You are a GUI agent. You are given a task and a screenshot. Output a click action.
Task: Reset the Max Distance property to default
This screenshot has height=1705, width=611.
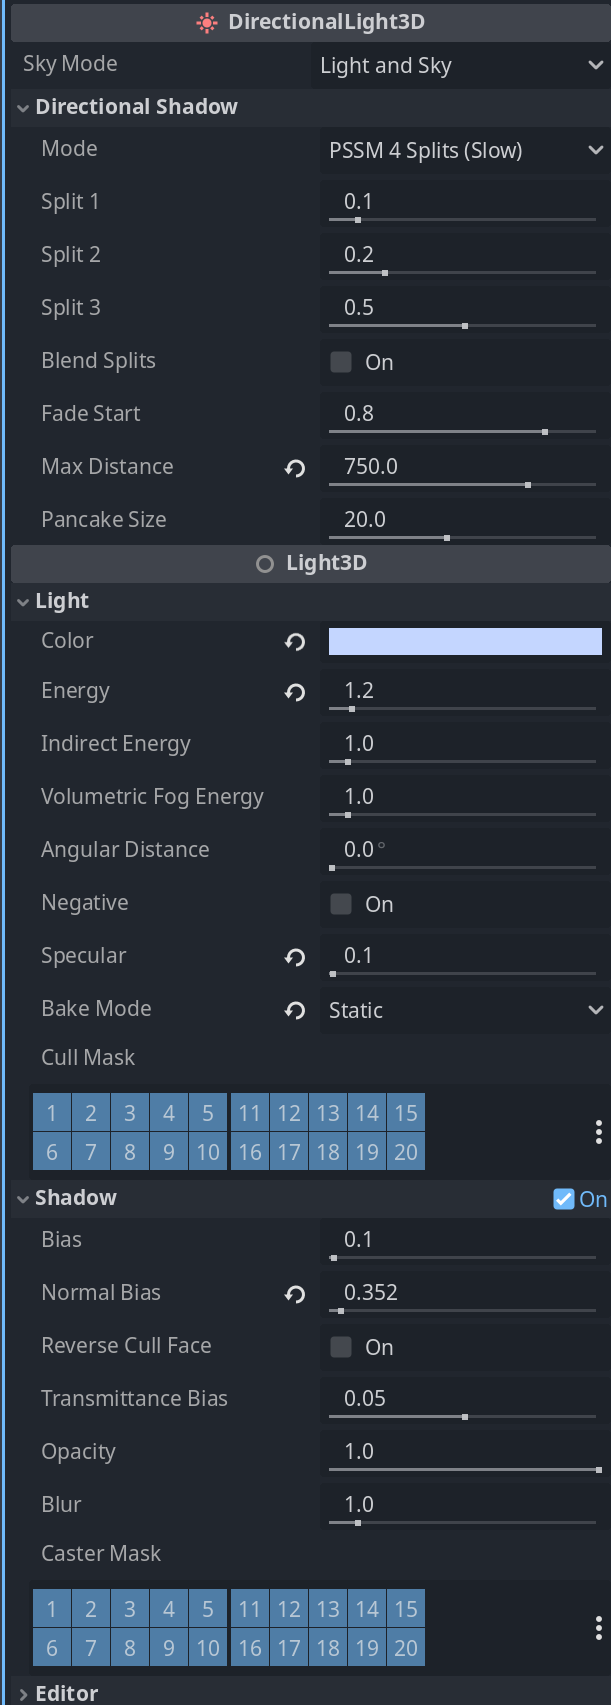click(295, 468)
